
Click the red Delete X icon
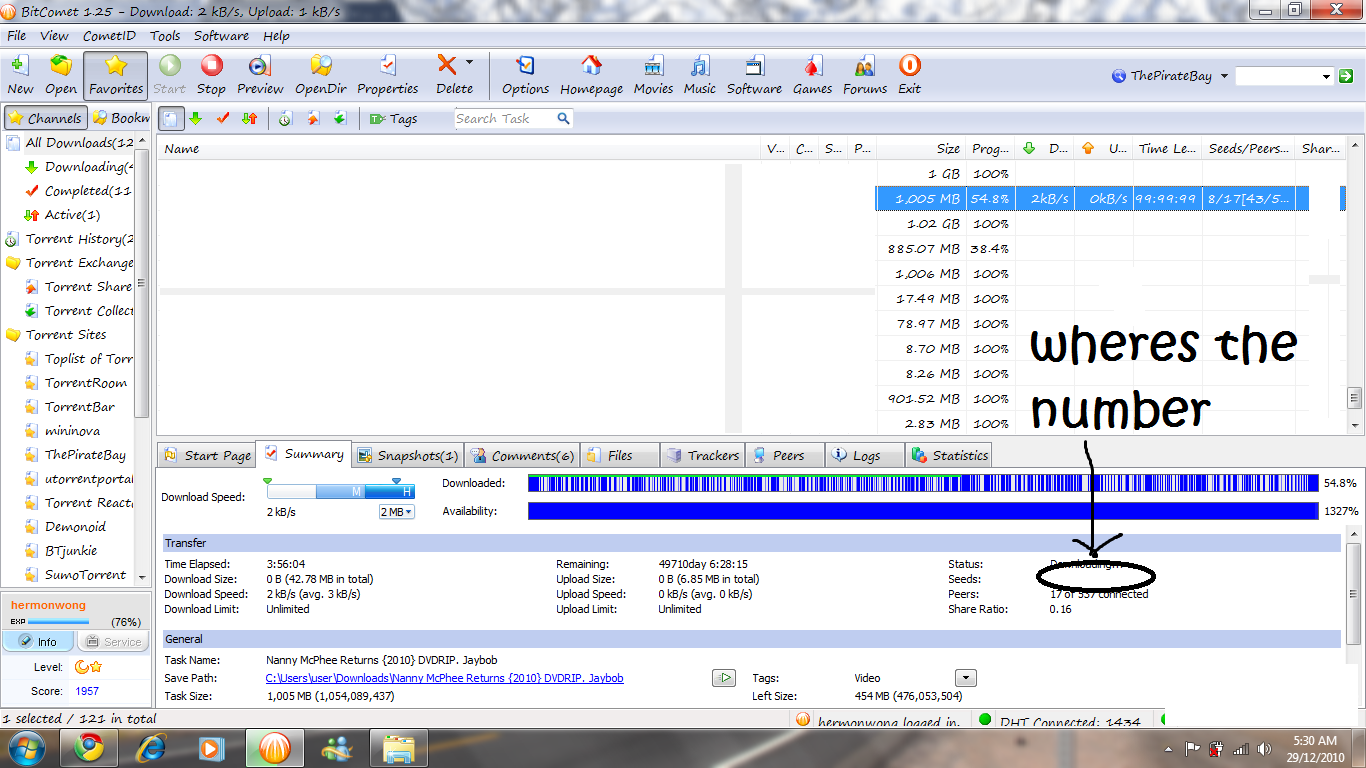click(447, 66)
